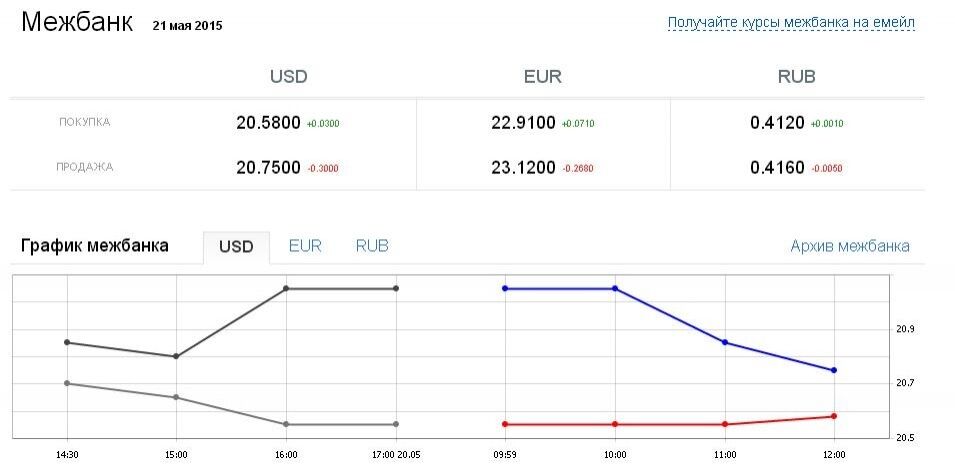Click the USD buy rate 20.5800
The width and height of the screenshot is (955, 468).
(x=268, y=123)
